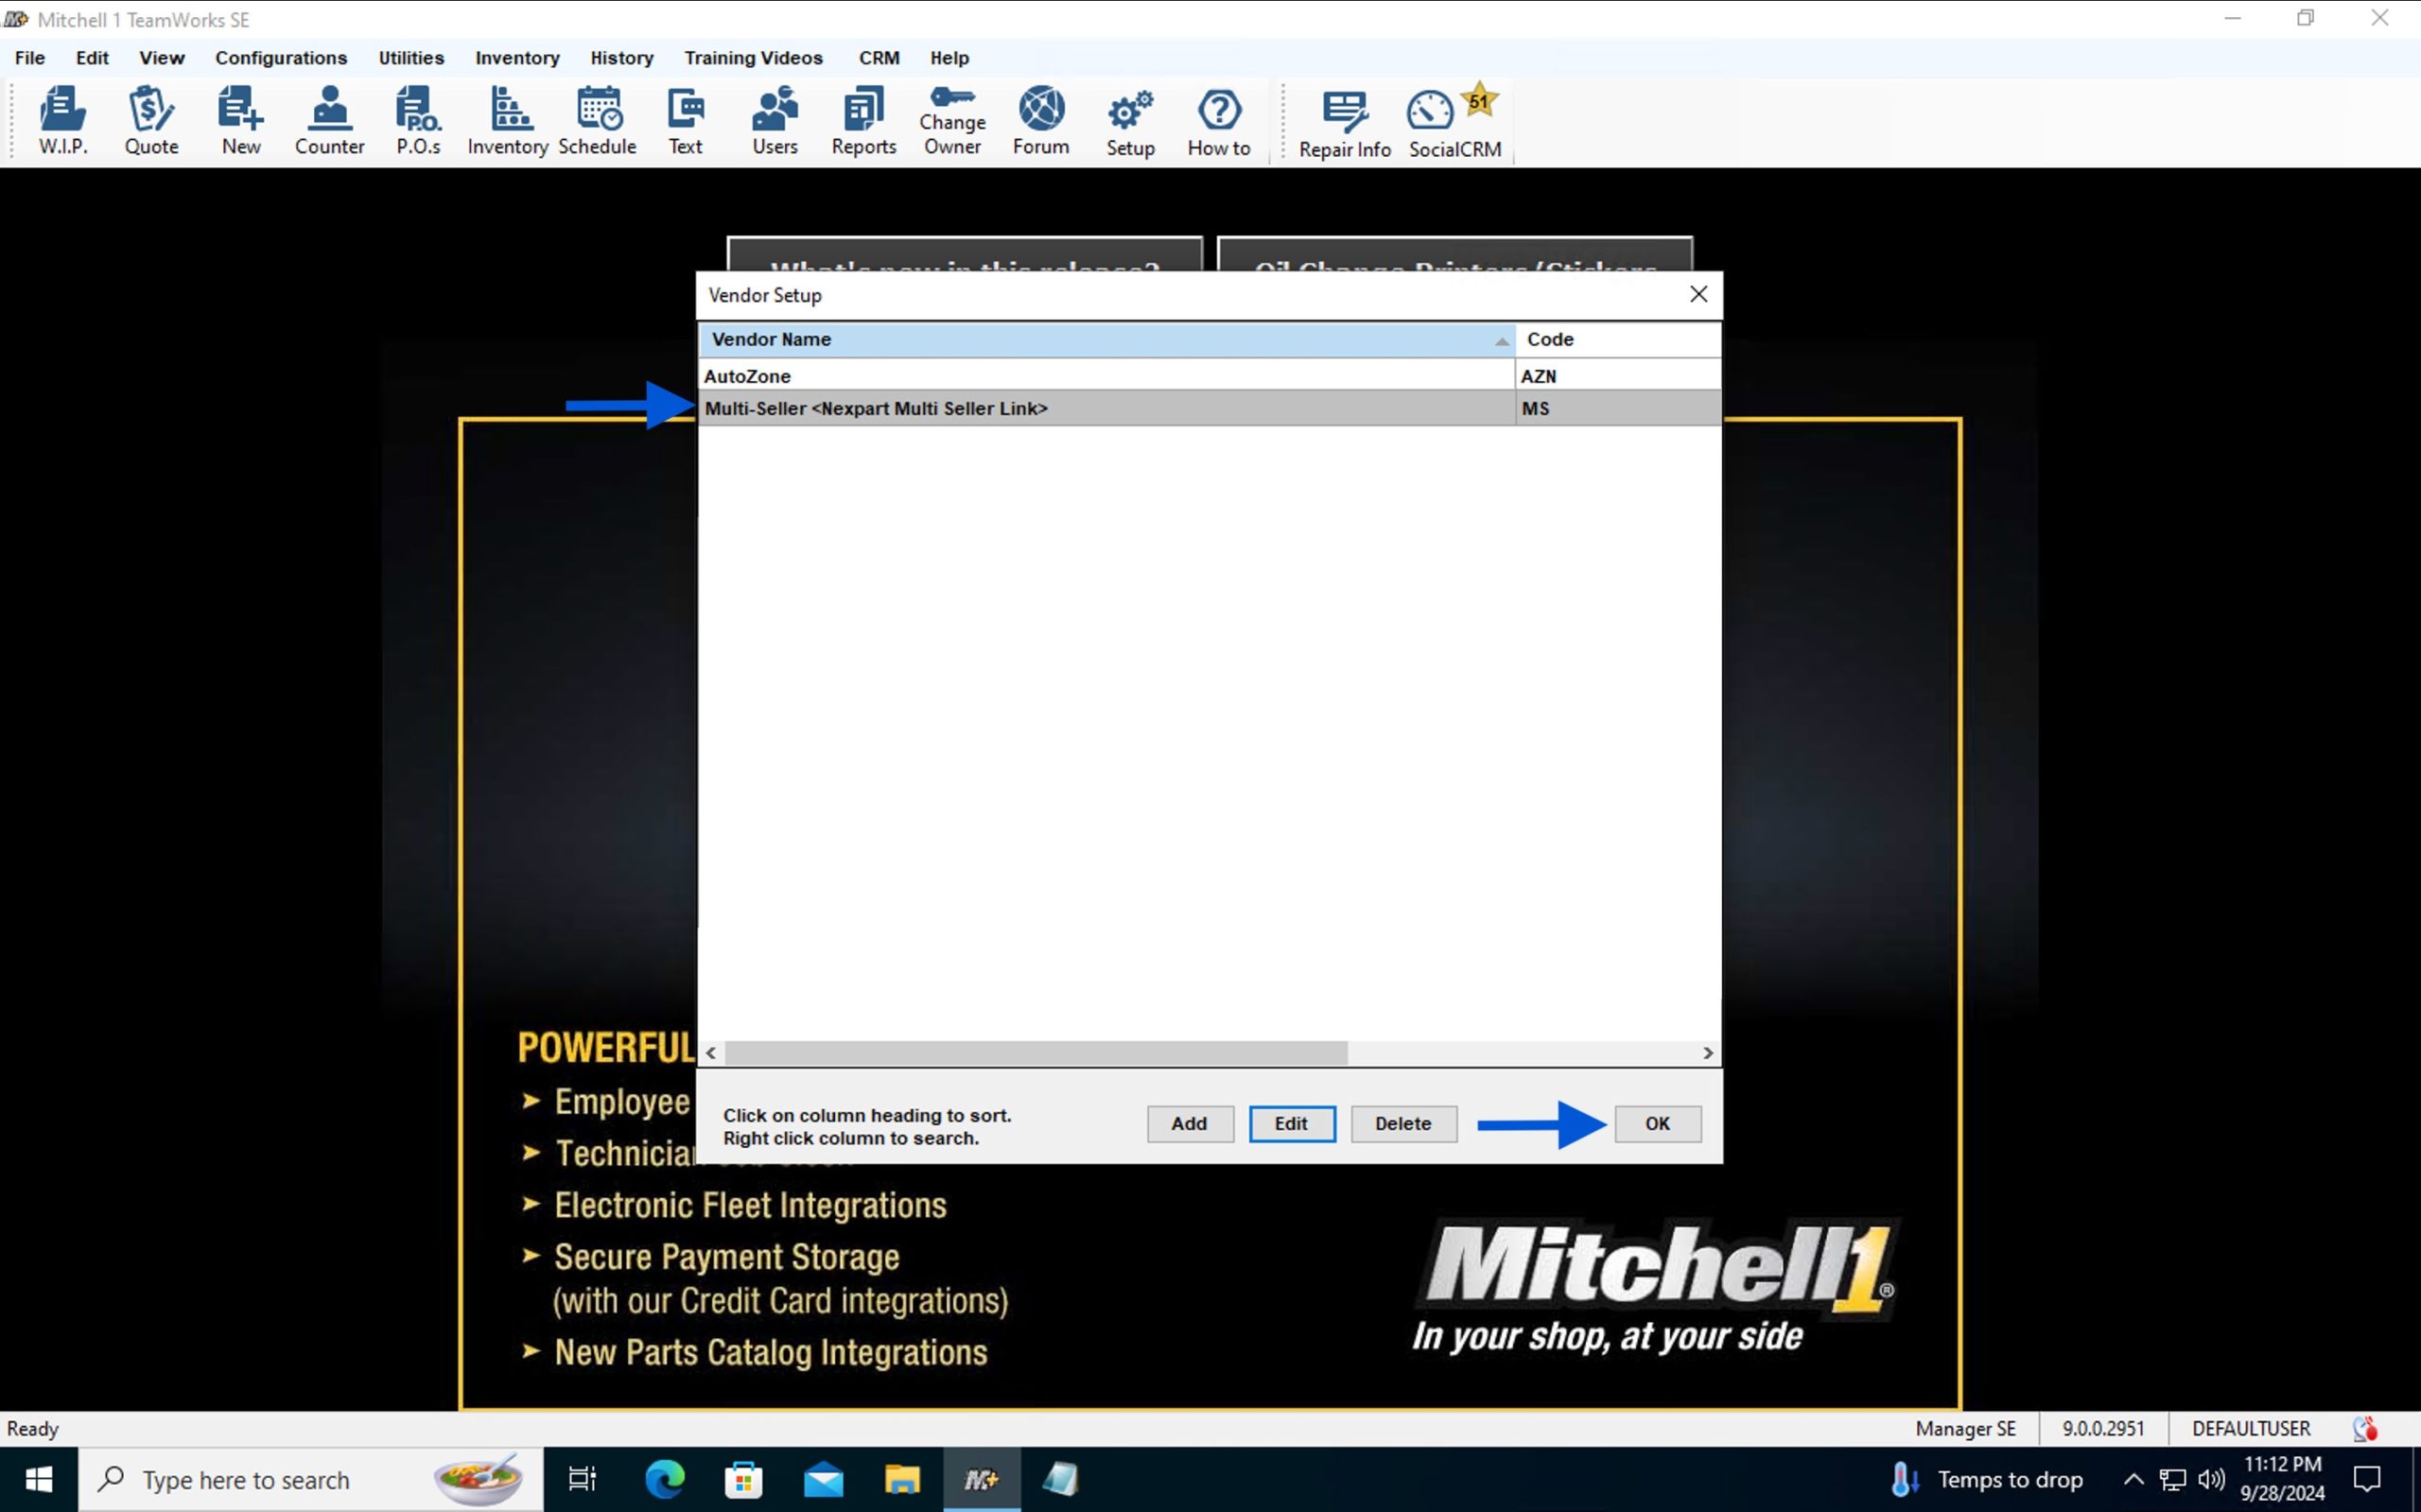Open the How to help icon
Viewport: 2421px width, 1512px height.
[x=1219, y=122]
